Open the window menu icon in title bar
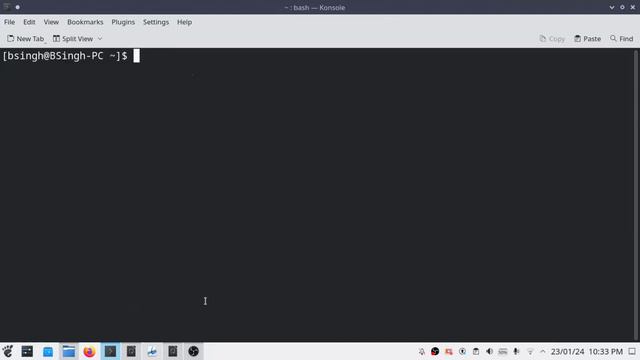Screen dimensions: 640x360 coord(6,7)
